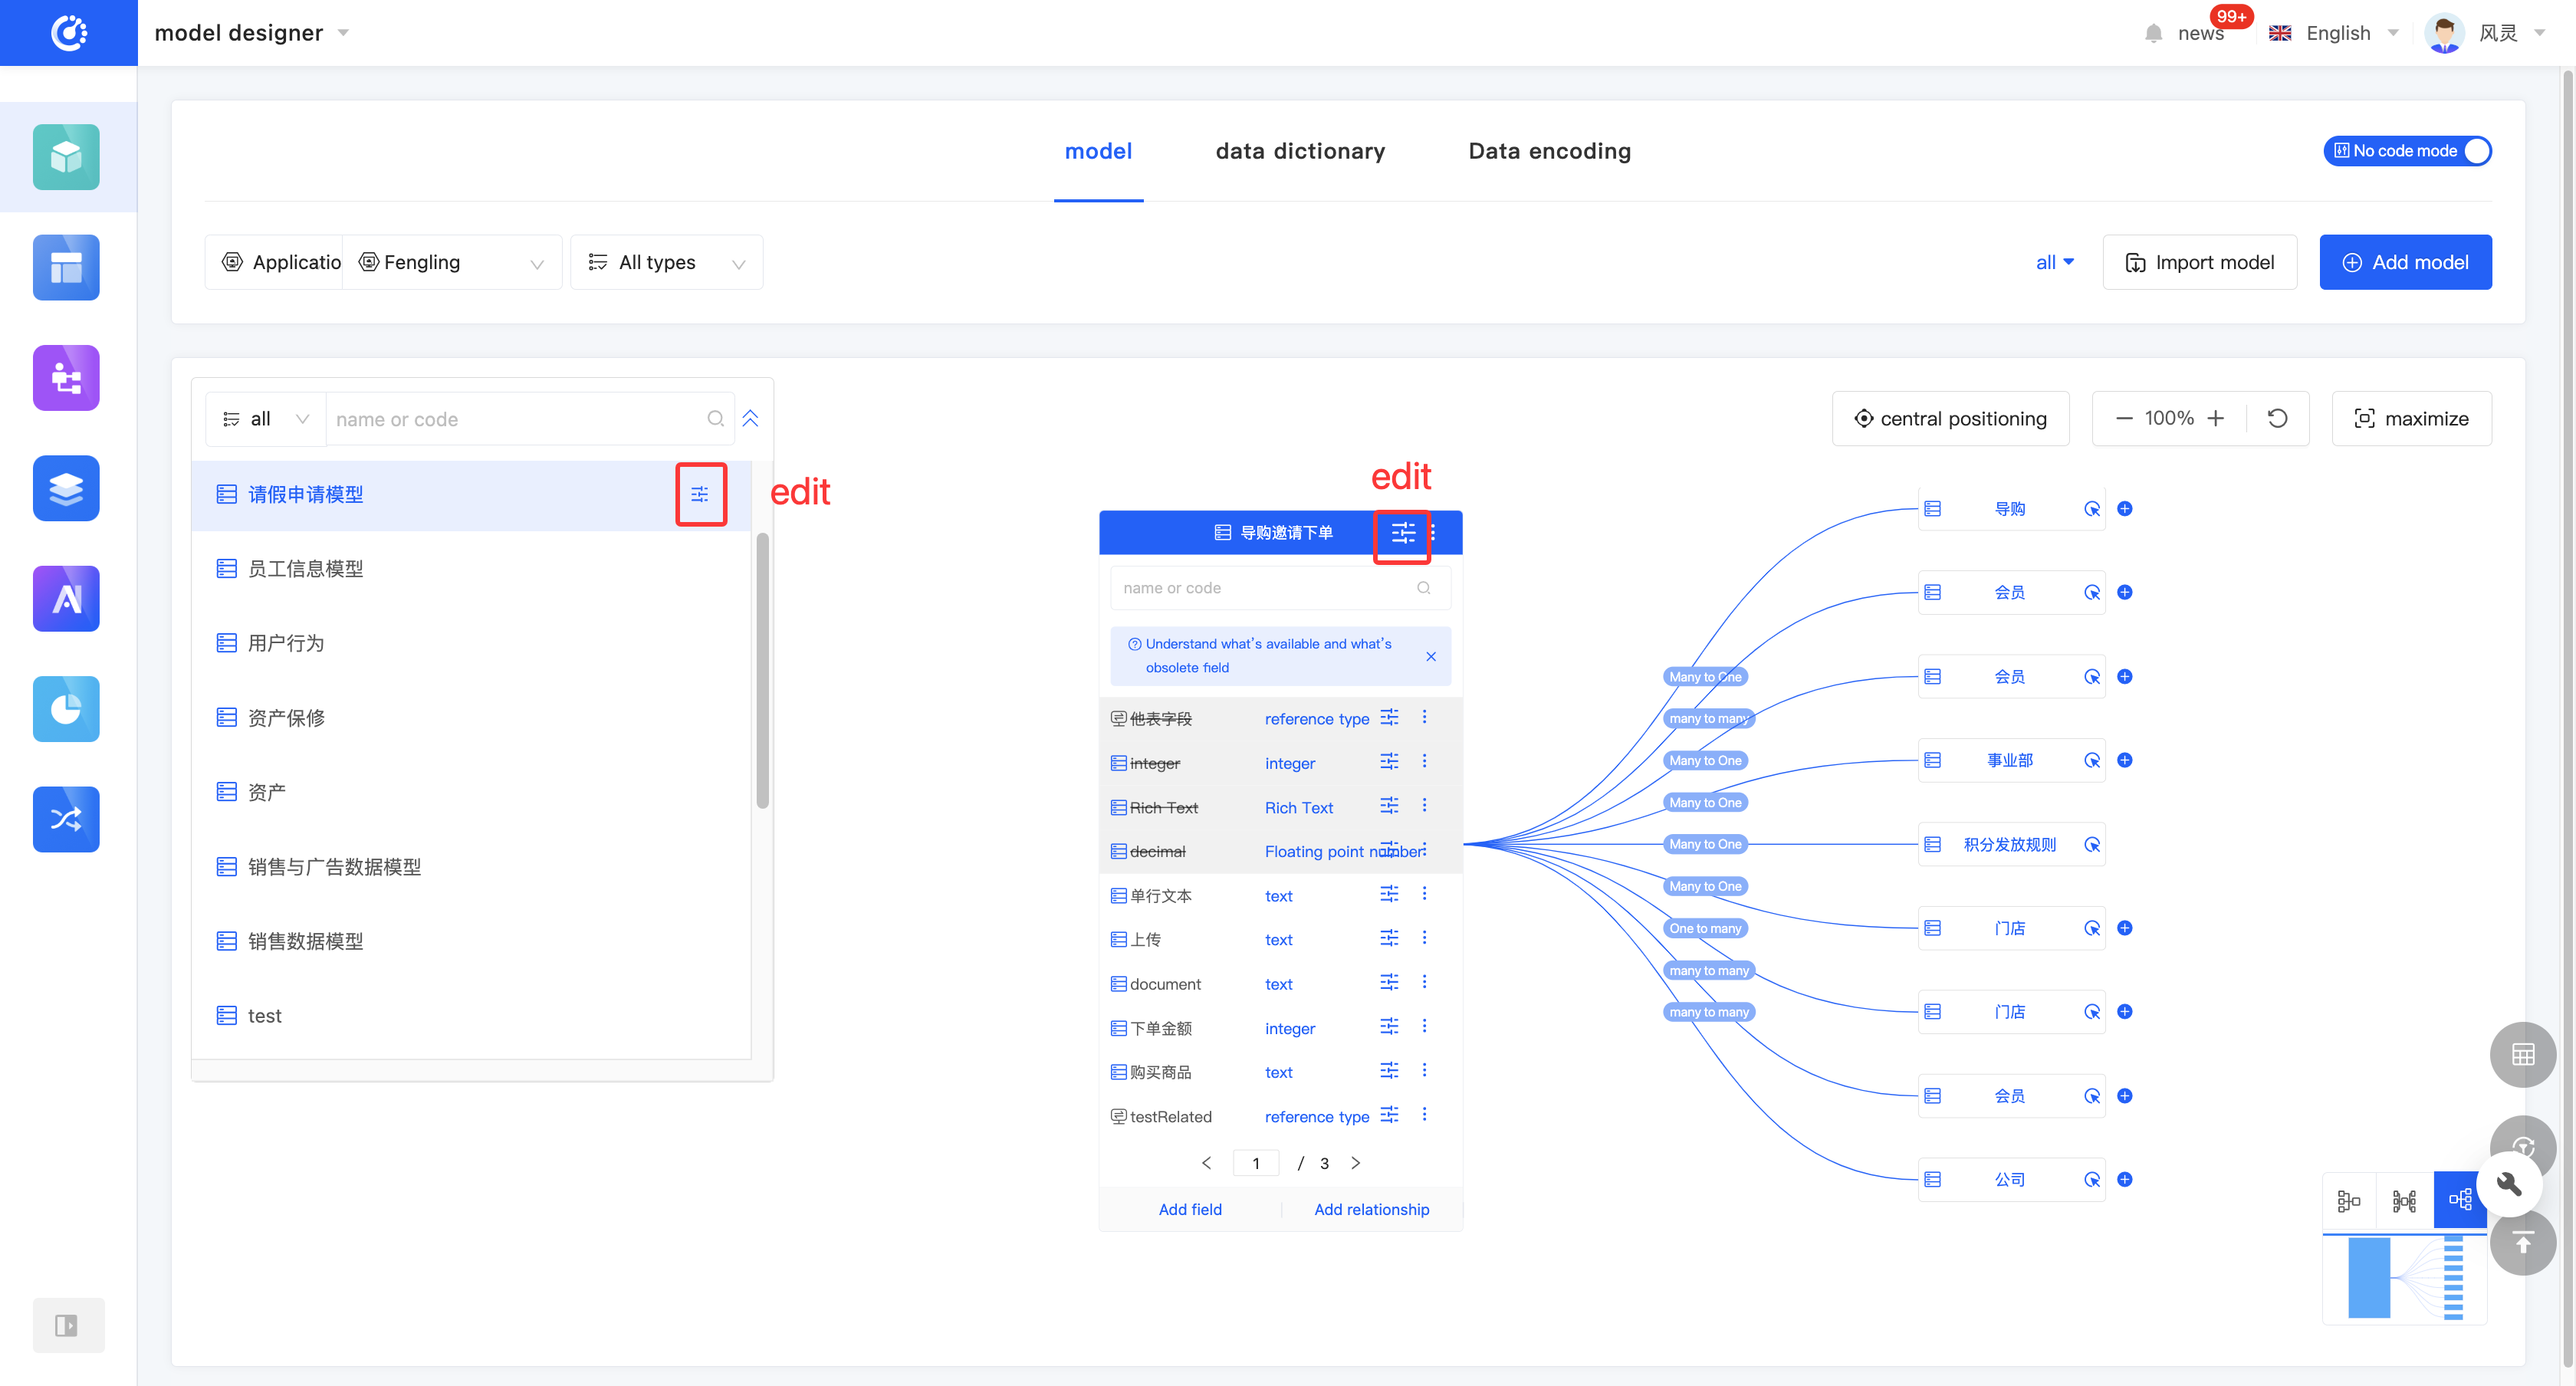Switch to Data encoding tab
2576x1386 pixels.
[1549, 151]
